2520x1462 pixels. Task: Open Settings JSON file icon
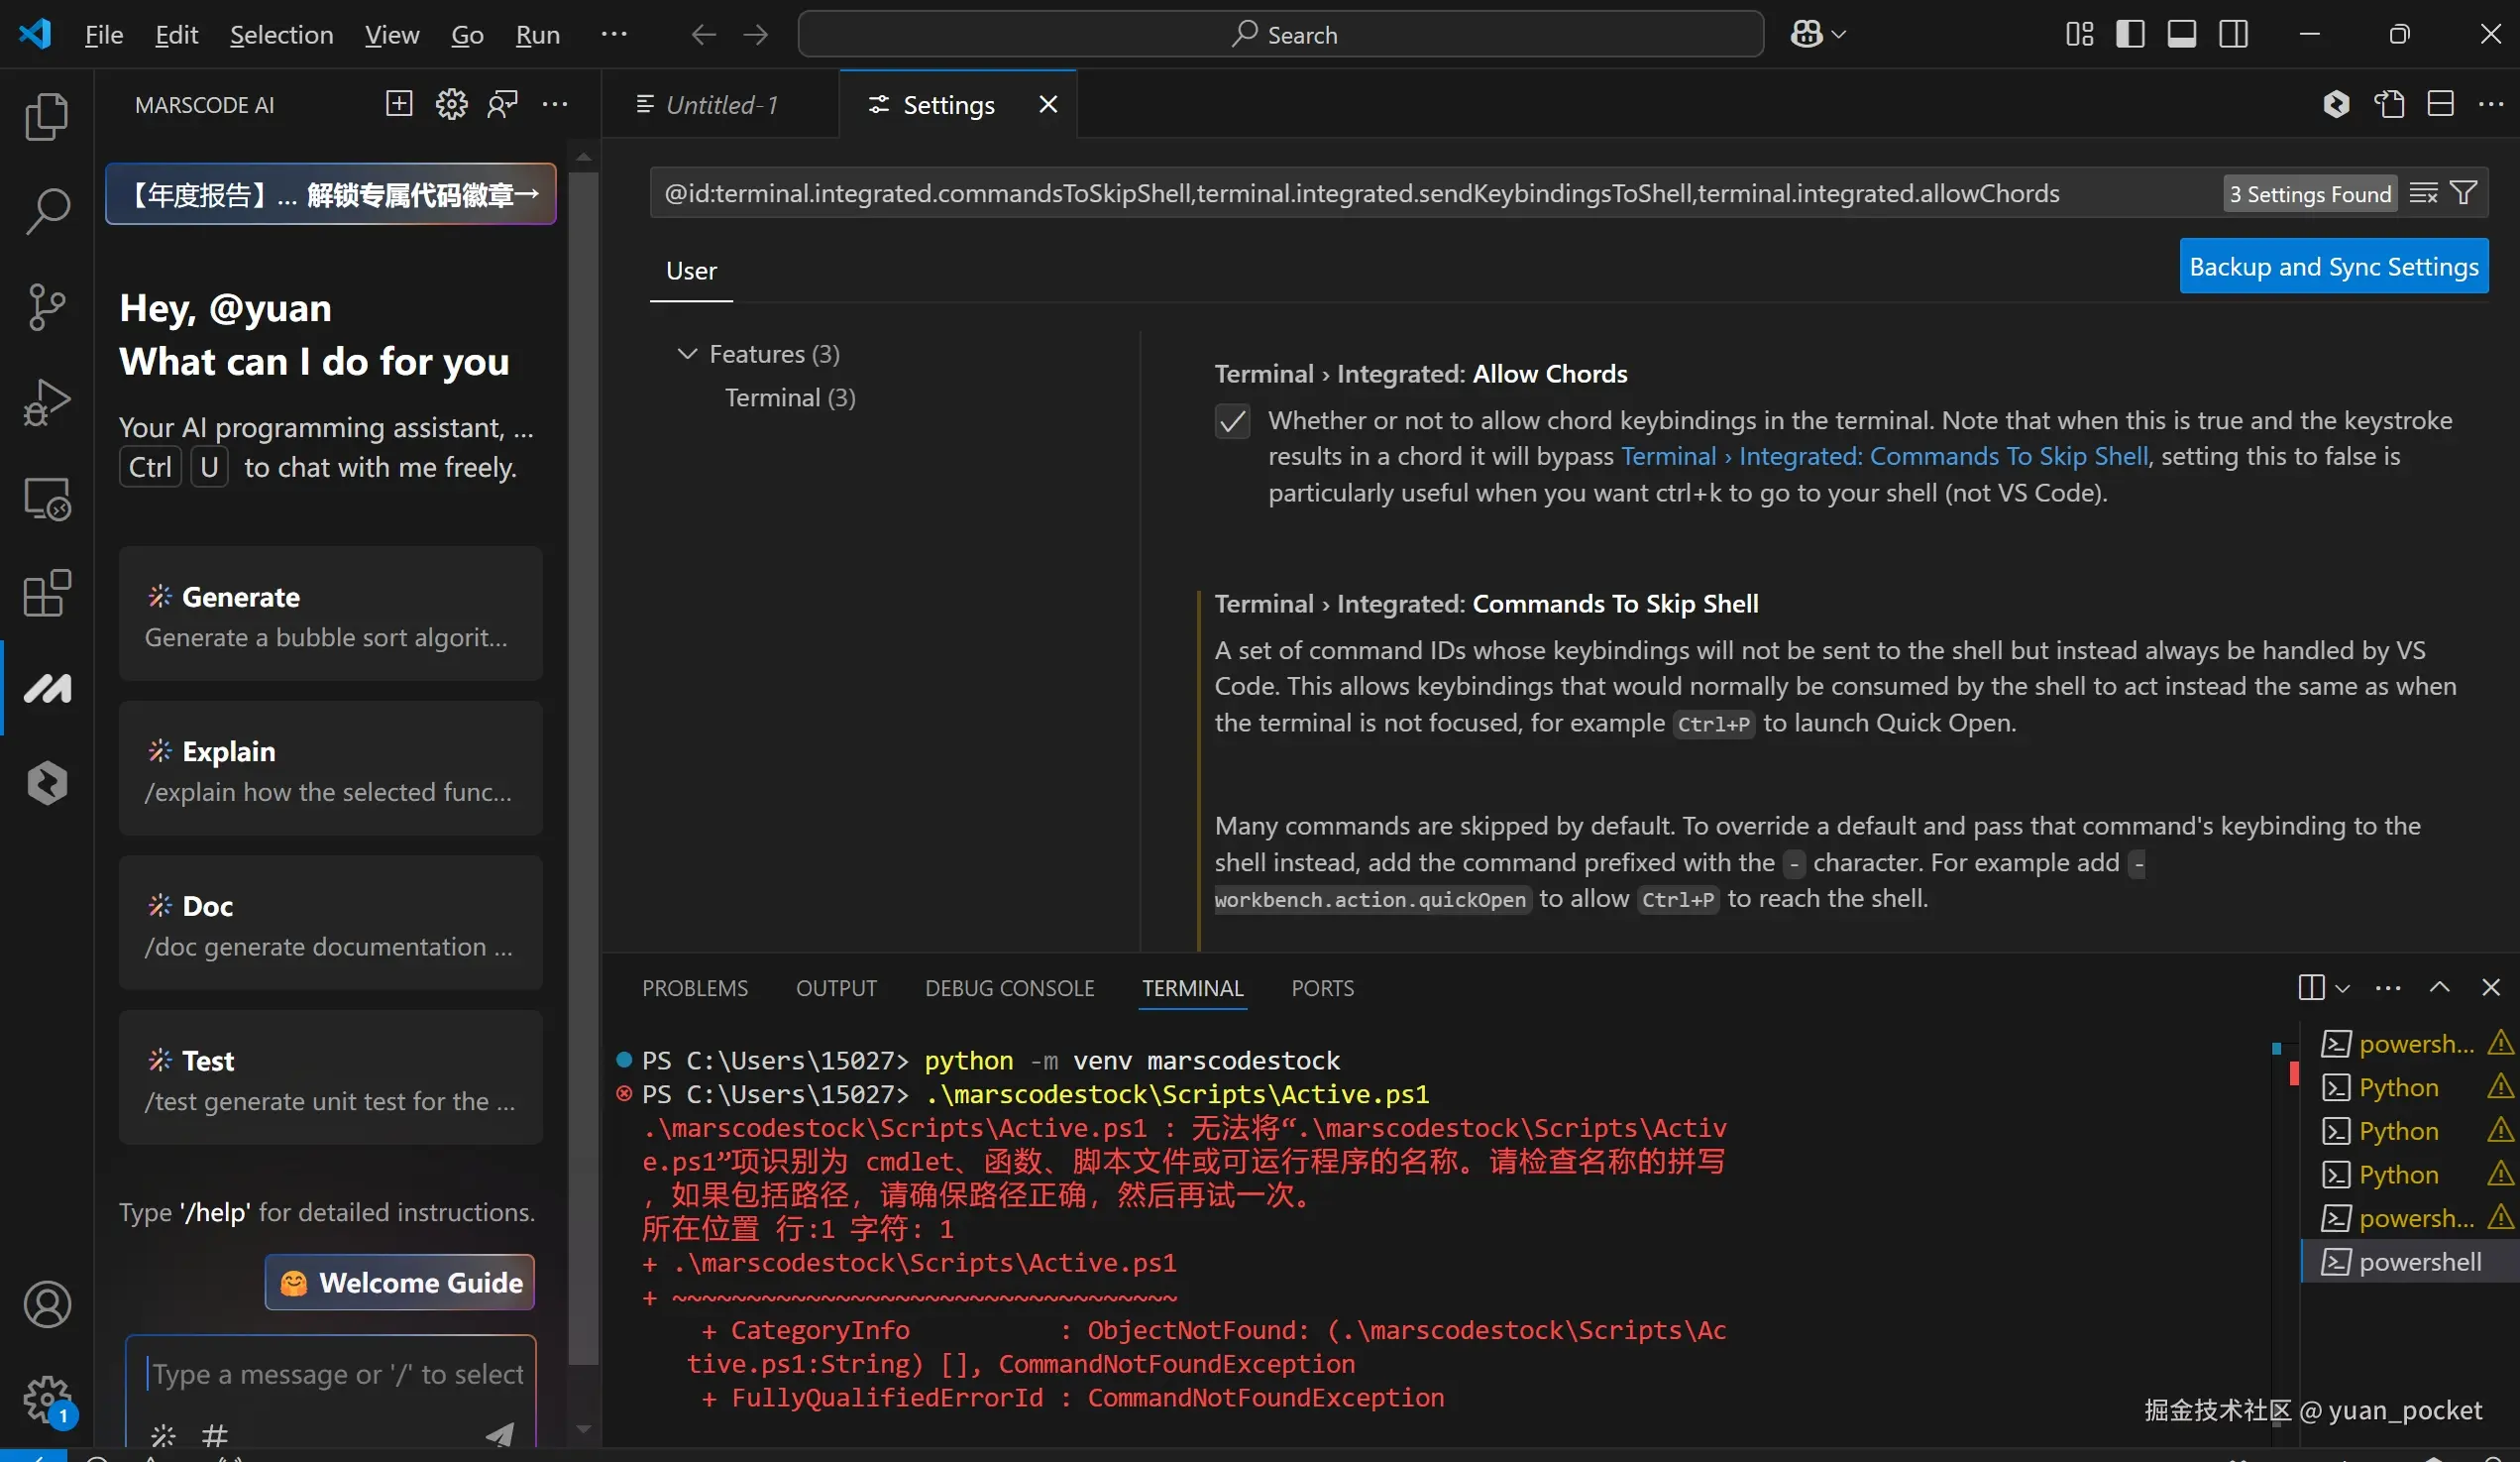click(2389, 104)
